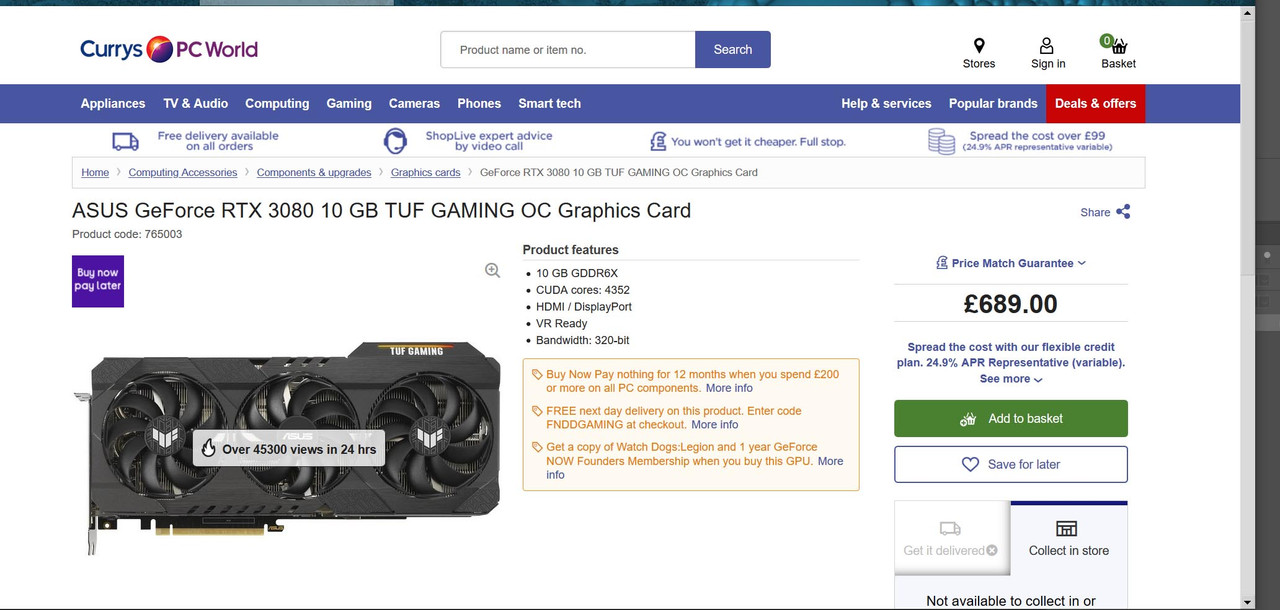This screenshot has width=1280, height=610.
Task: Click the Sign in person icon
Action: click(1046, 46)
